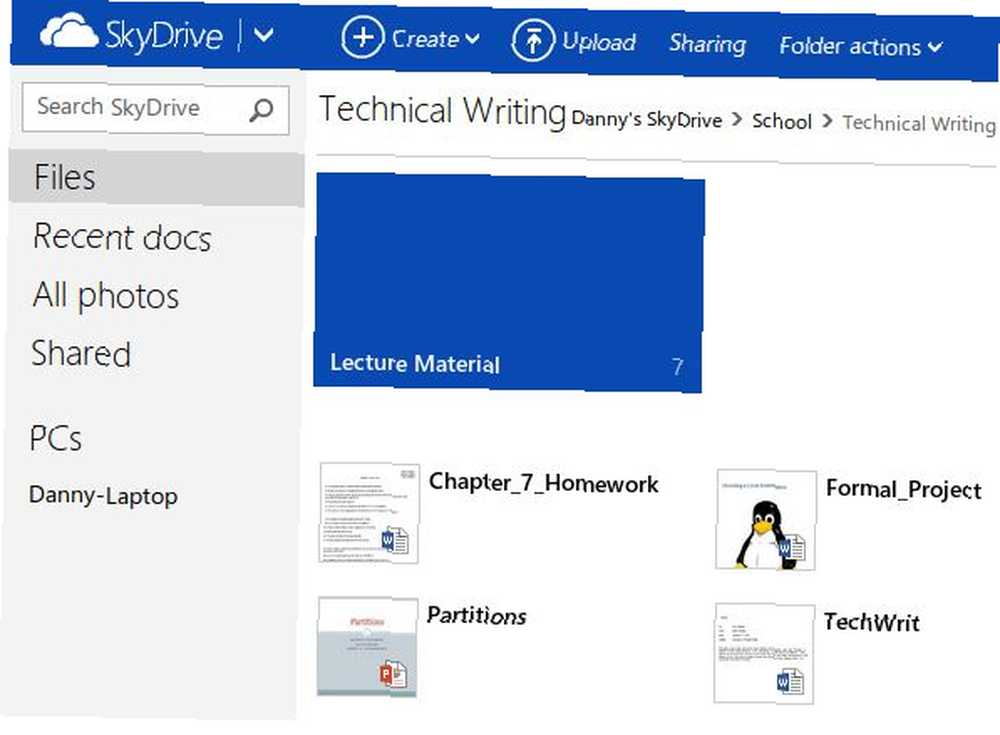Focus the Search SkyDrive input box
Screen dimensions: 1000x735
pyautogui.click(x=156, y=109)
